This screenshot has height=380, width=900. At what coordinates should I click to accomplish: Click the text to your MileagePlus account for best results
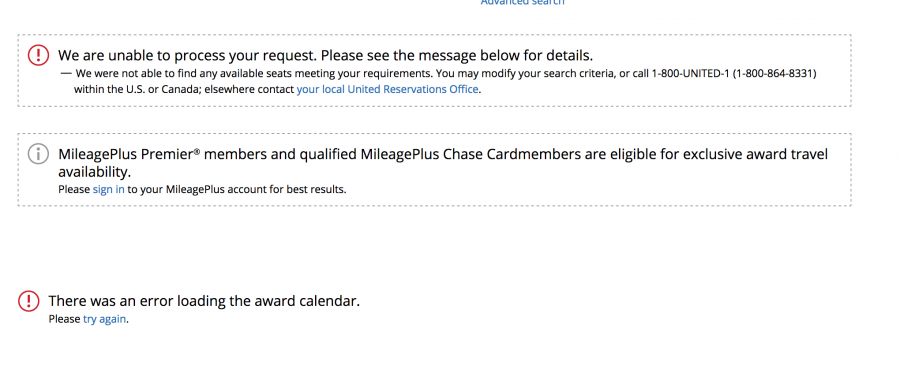(236, 189)
